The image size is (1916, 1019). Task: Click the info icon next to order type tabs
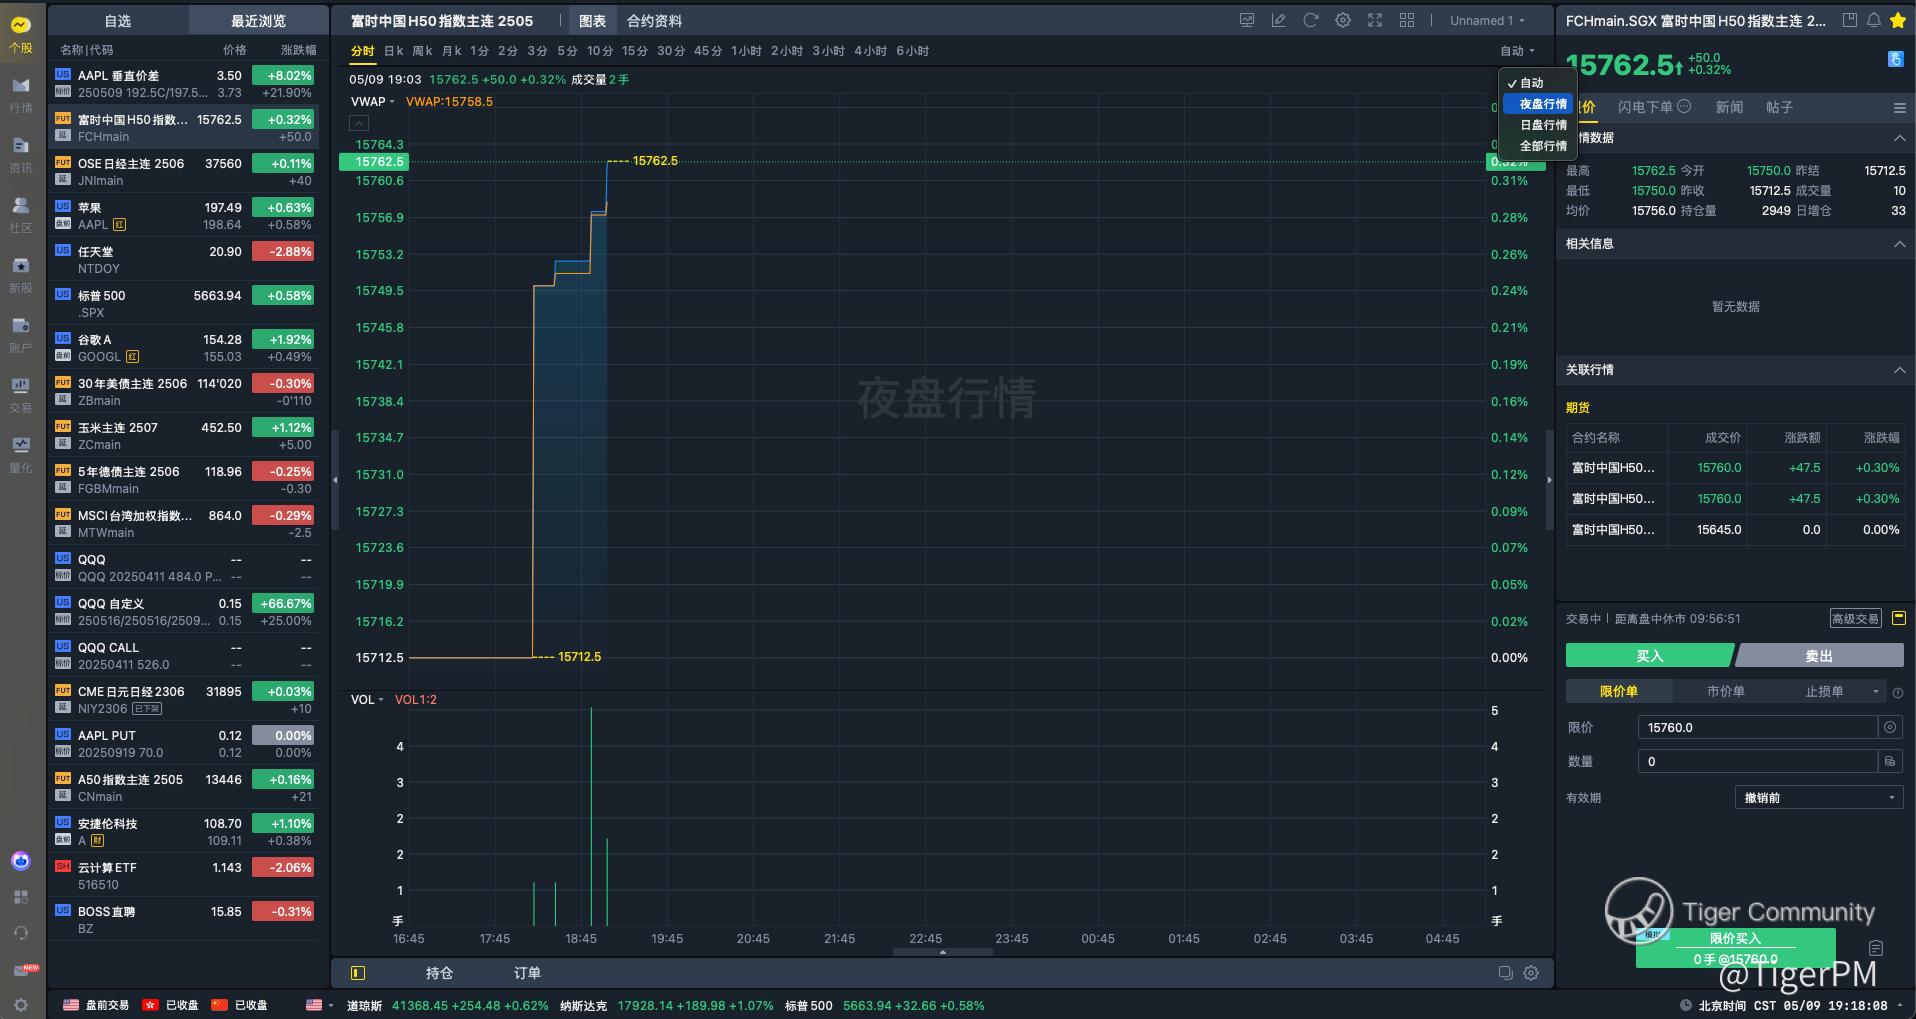[1898, 692]
